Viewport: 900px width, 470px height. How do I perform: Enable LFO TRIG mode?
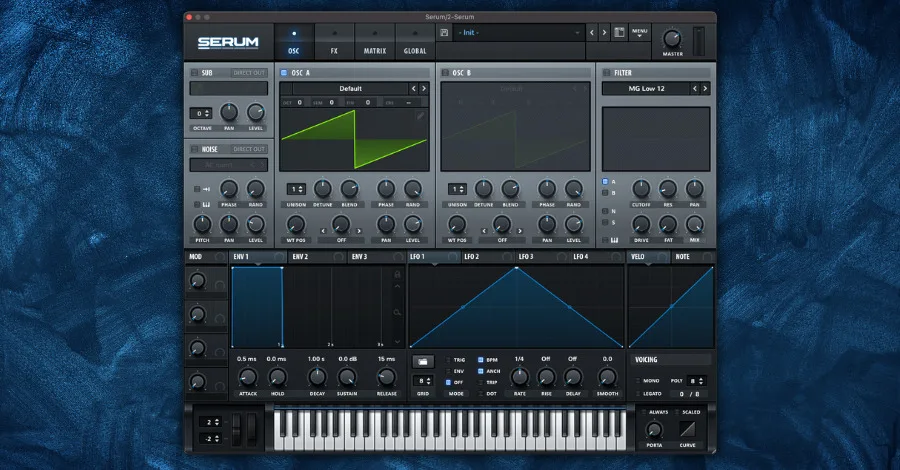pos(448,360)
